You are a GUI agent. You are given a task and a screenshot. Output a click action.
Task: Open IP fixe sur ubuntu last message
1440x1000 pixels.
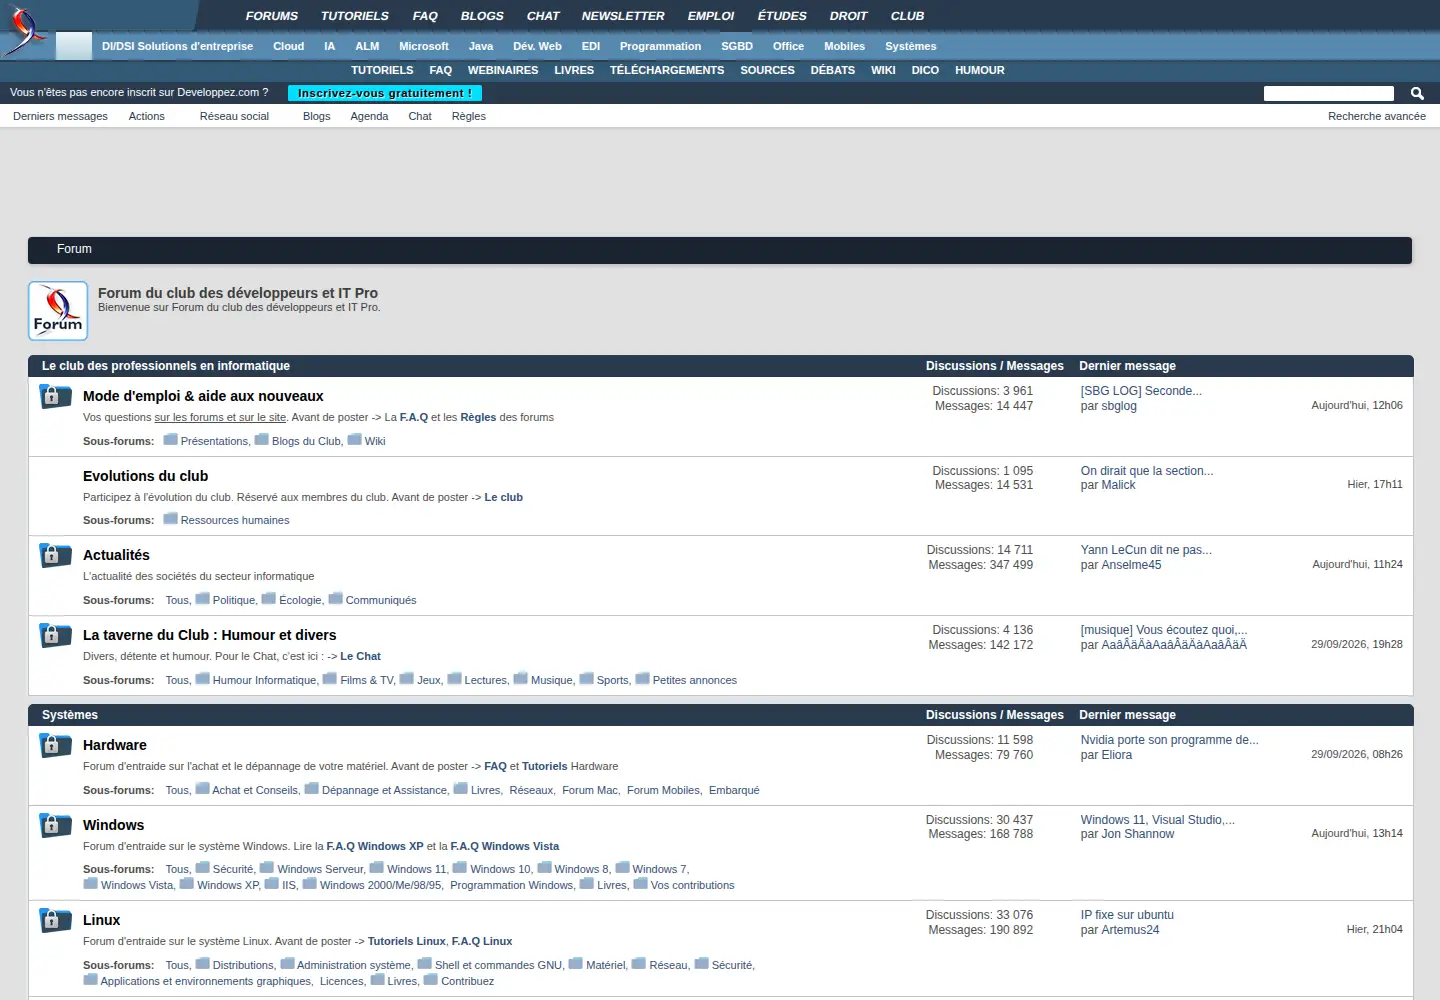1127,915
